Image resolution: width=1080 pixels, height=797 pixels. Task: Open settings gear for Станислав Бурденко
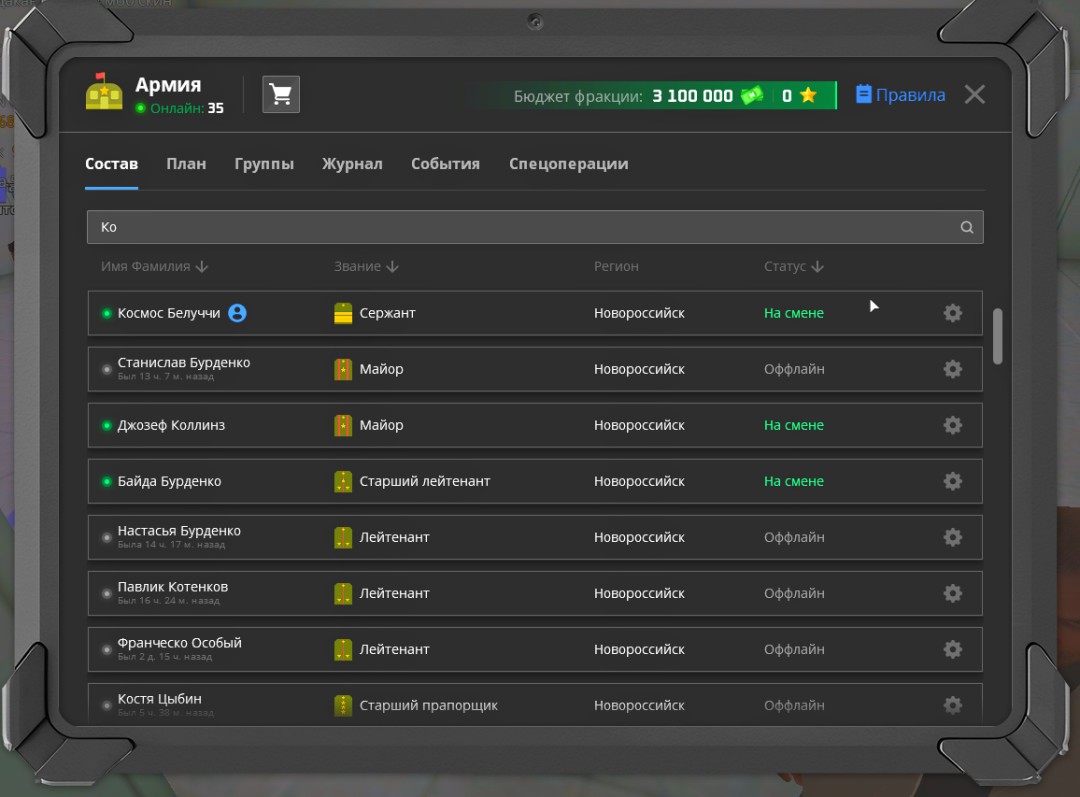pos(952,369)
